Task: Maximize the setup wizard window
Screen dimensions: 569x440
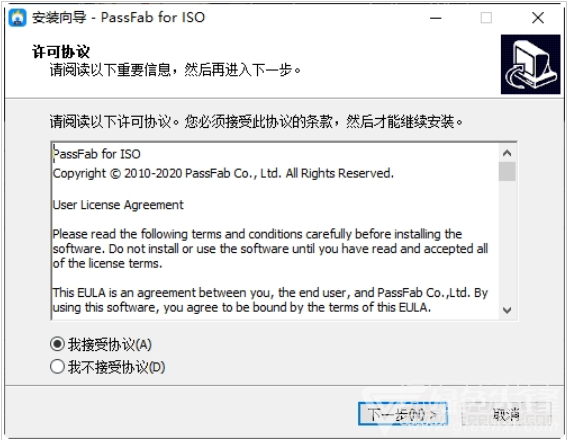Action: click(x=486, y=17)
